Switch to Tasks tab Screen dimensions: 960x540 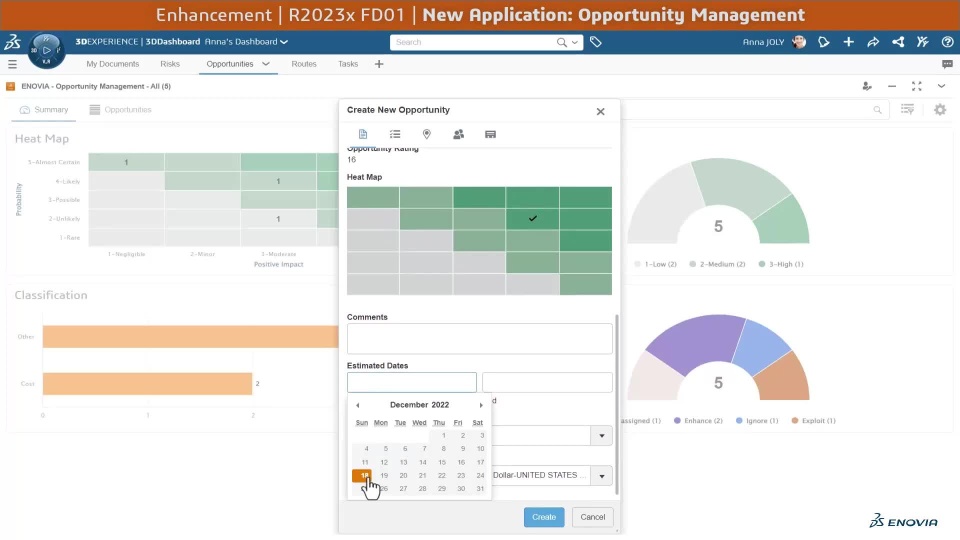[x=348, y=64]
